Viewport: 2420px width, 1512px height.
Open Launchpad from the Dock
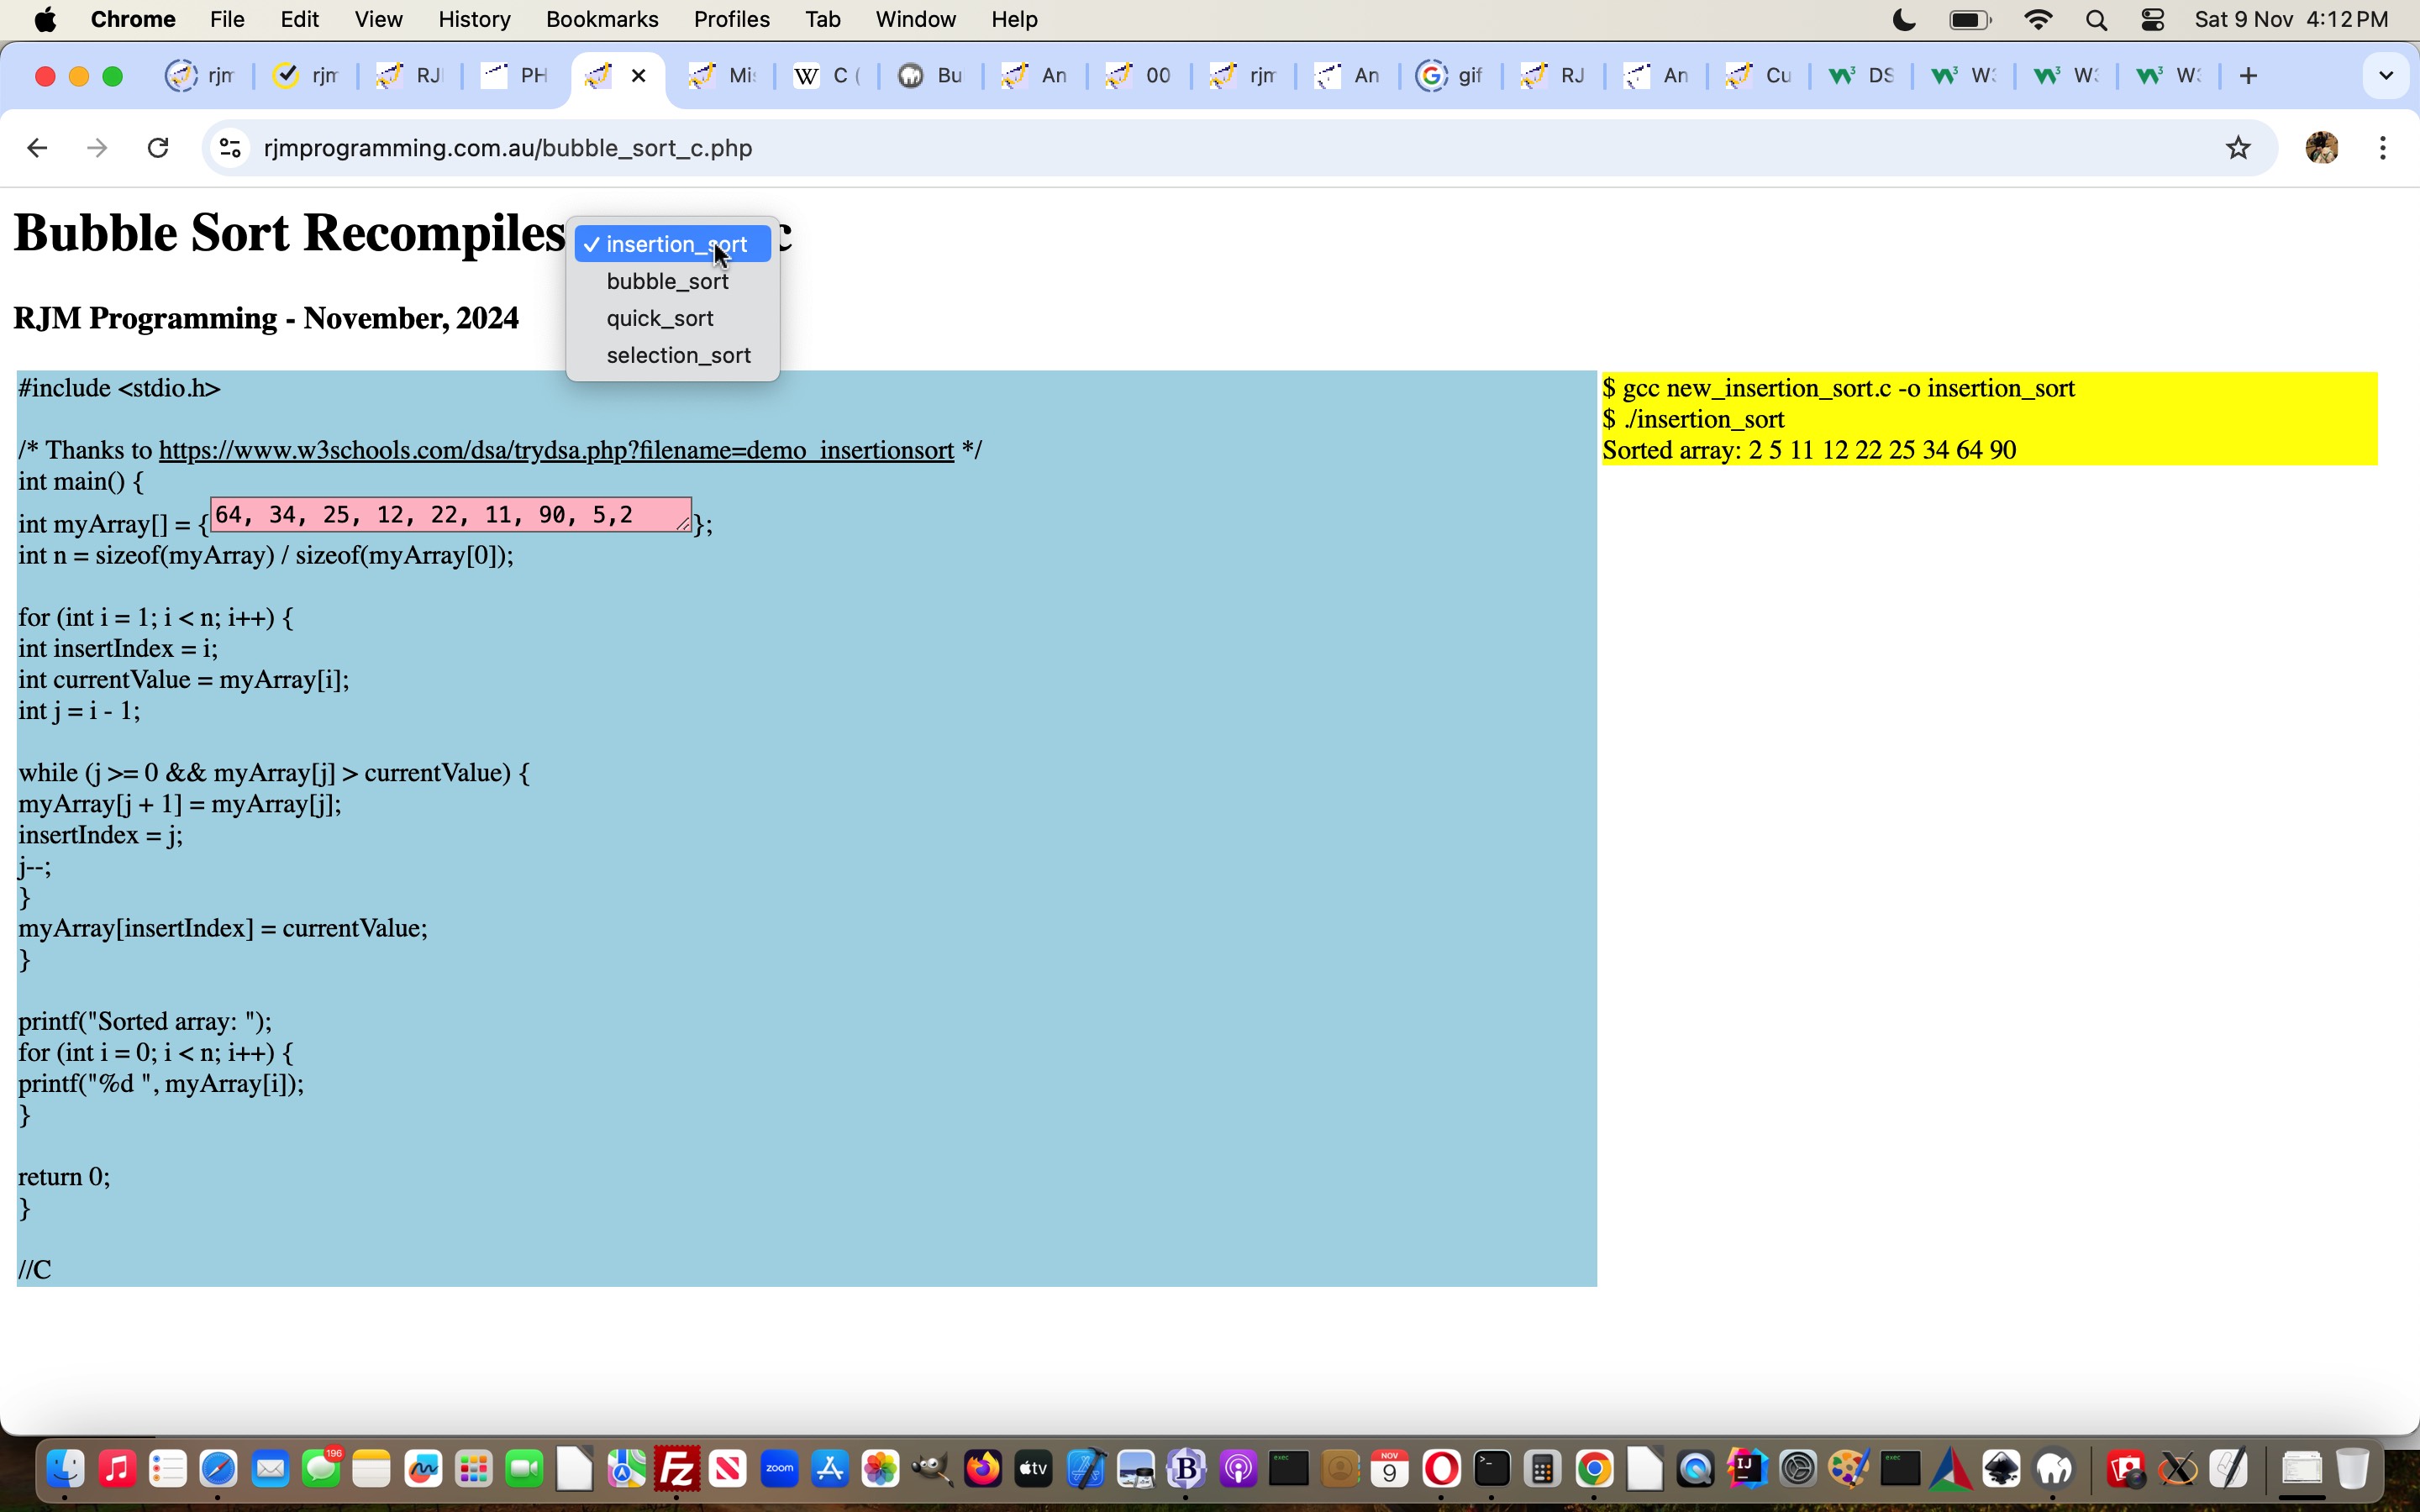(474, 1469)
